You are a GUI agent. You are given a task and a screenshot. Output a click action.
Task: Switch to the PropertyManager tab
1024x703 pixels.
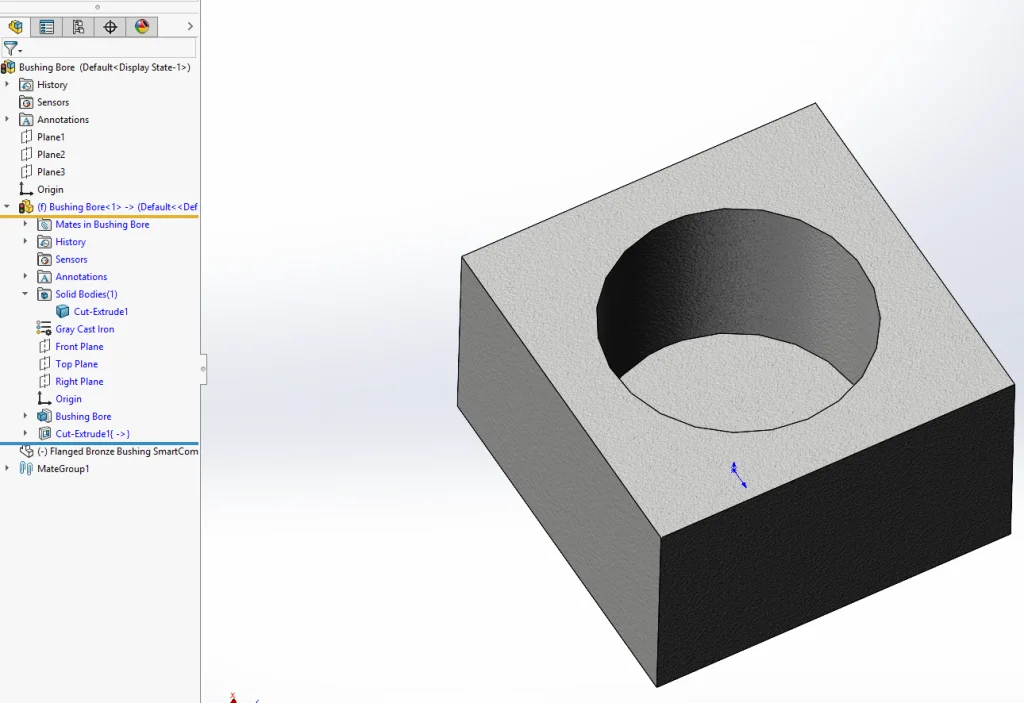(x=46, y=26)
